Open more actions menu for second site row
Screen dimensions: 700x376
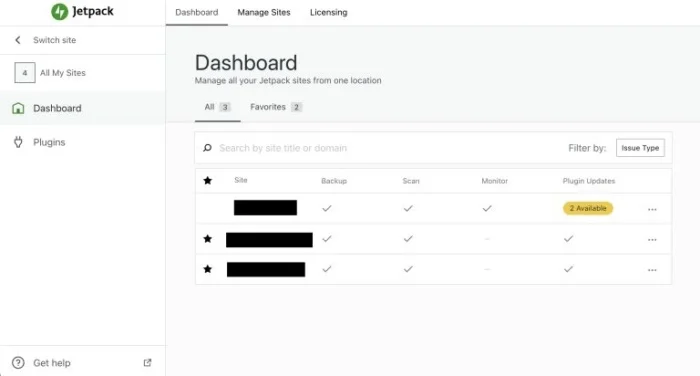coord(652,240)
